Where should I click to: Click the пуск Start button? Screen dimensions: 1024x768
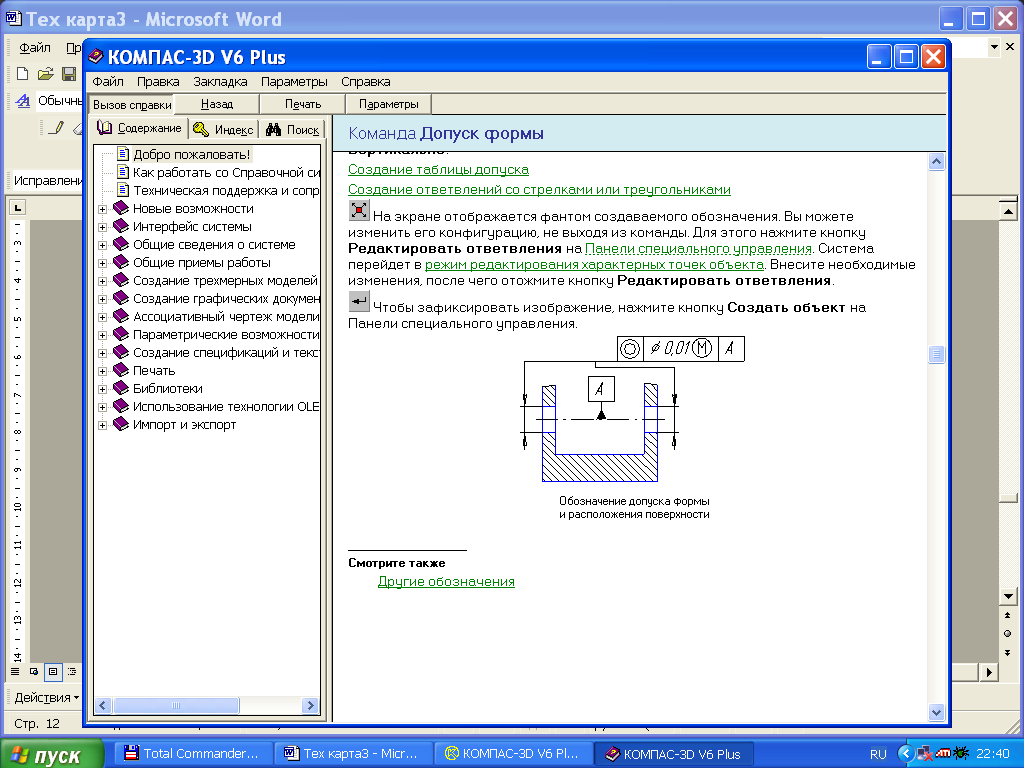click(x=52, y=754)
